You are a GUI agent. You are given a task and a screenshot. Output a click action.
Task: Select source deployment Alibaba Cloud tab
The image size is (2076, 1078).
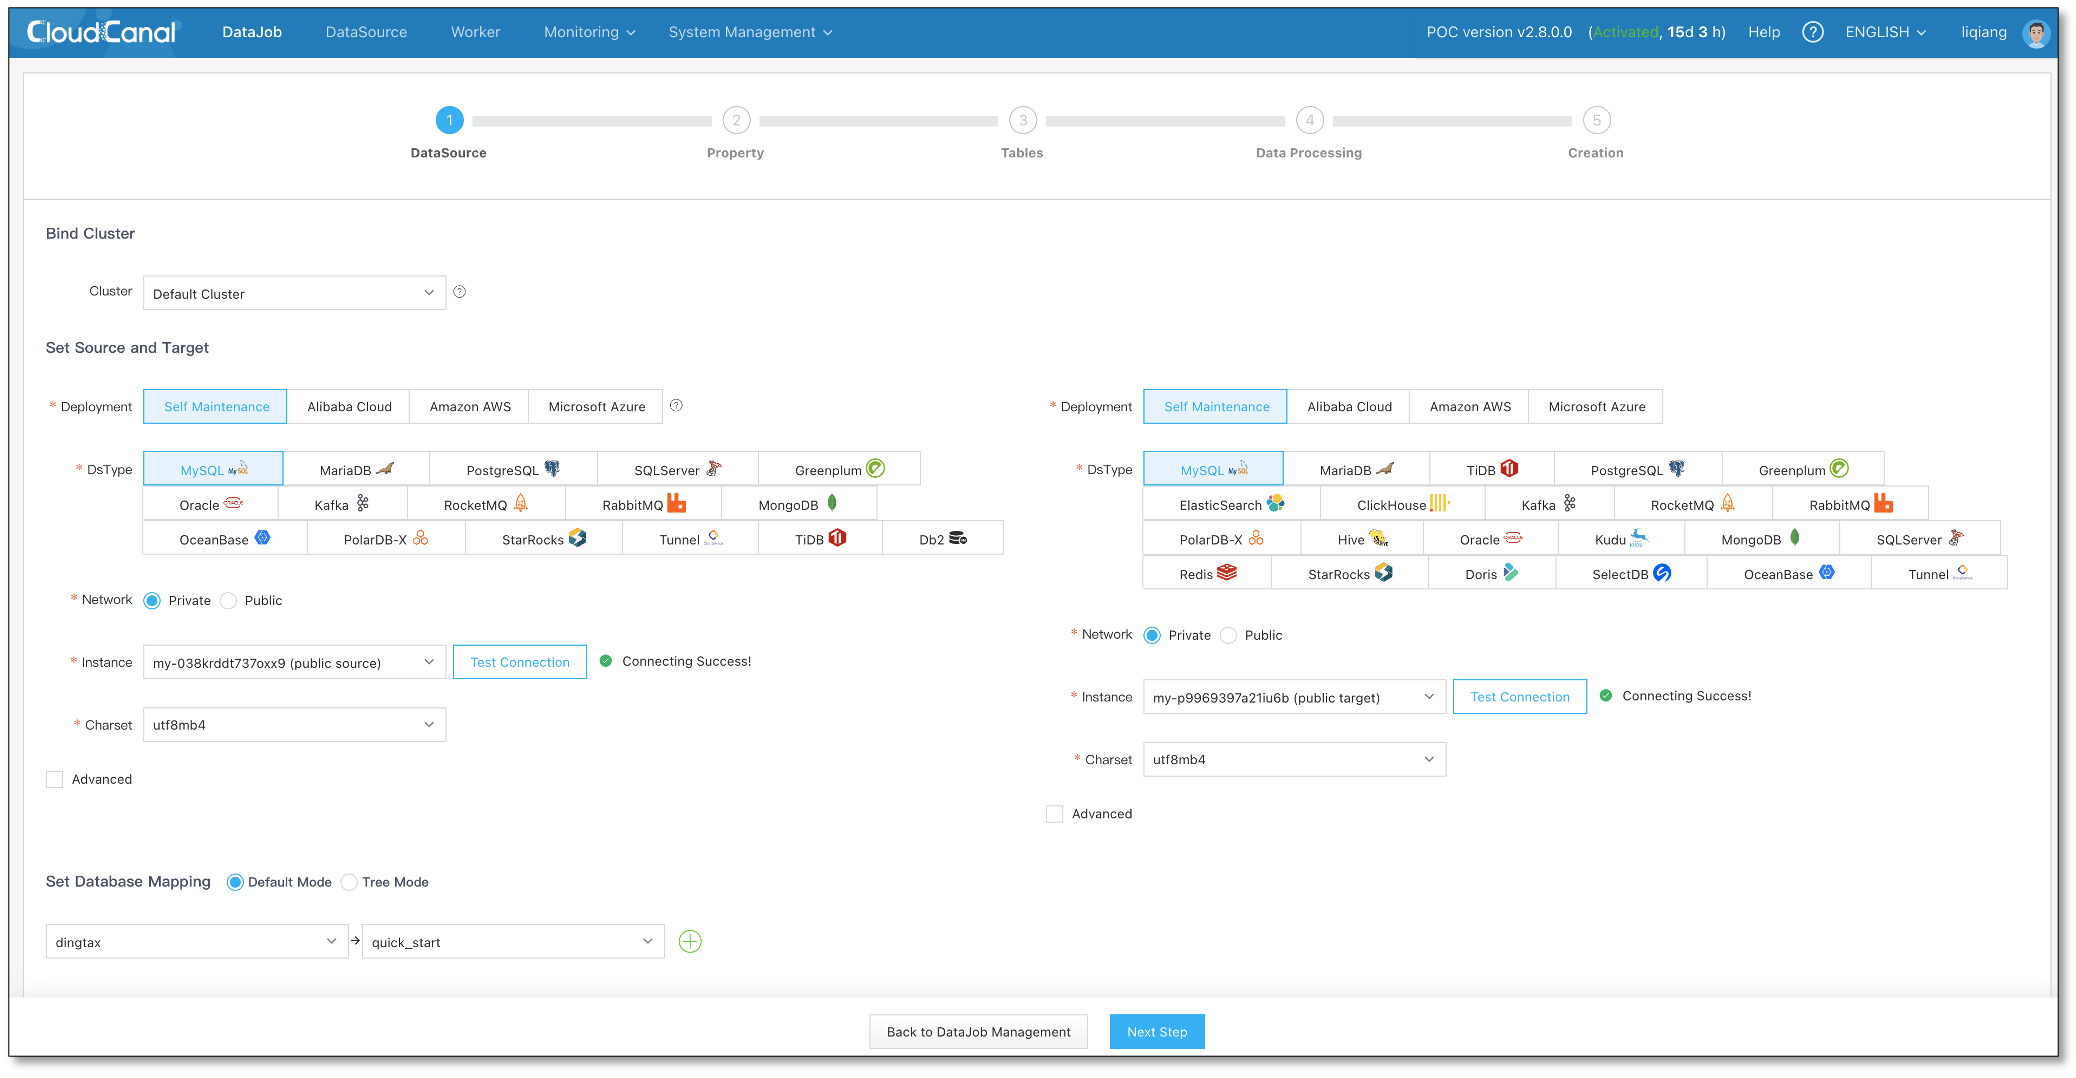(x=349, y=406)
